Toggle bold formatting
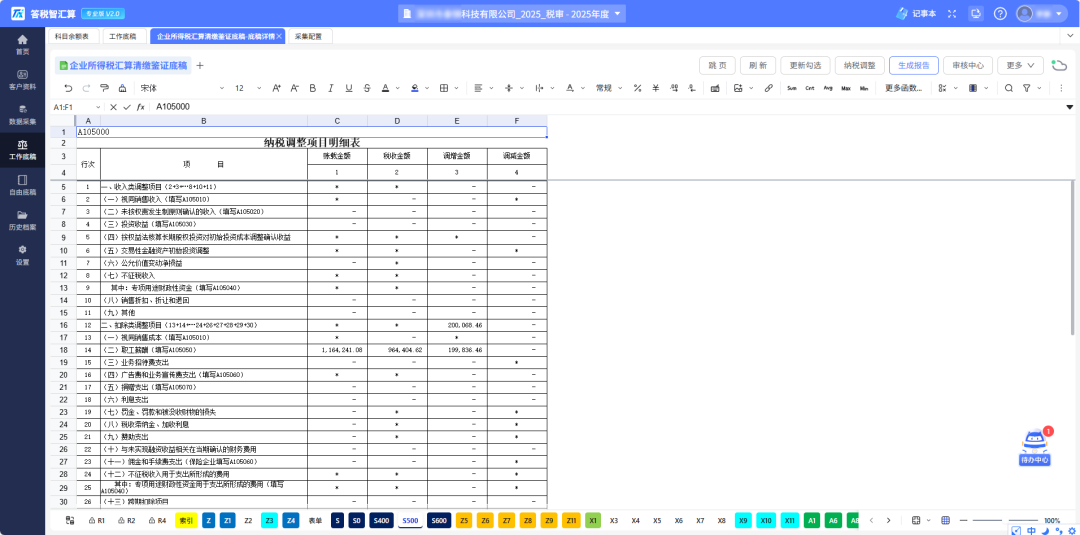Screen dimensions: 1080x535 click(312, 88)
